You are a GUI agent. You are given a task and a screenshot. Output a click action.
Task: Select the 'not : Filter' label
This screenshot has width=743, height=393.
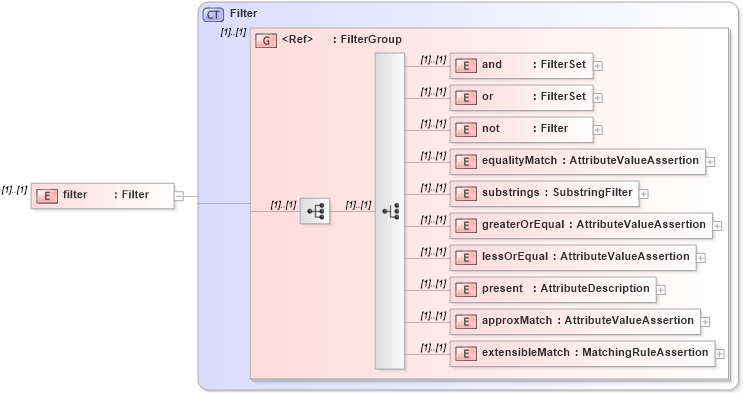[x=525, y=128]
